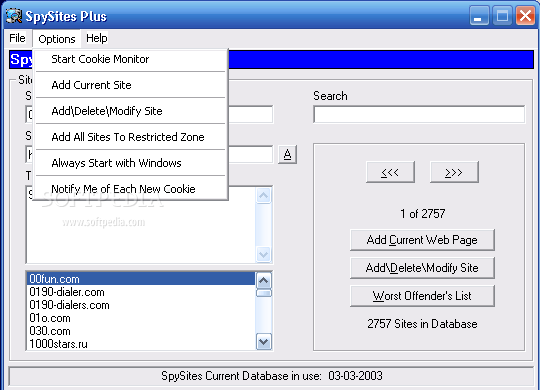Select 00fun.com in the site list
Image resolution: width=540 pixels, height=390 pixels.
tap(141, 279)
